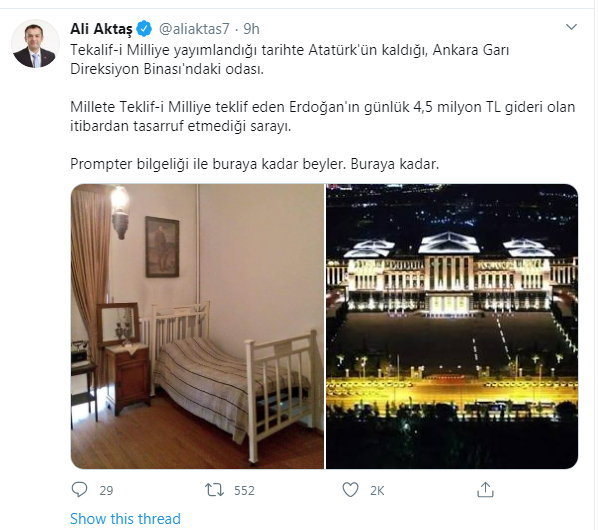Click the 552 retweets count
598x530 pixels.
point(244,490)
